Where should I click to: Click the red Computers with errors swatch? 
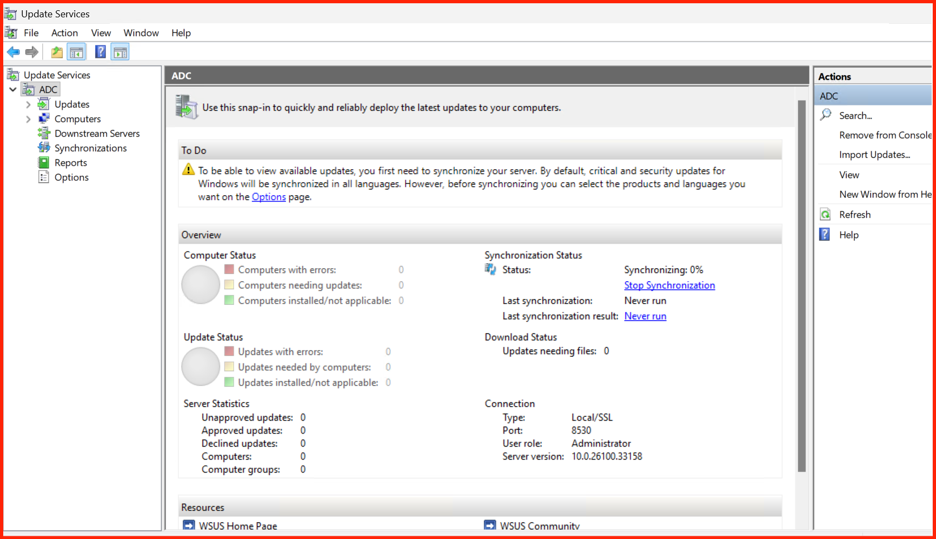click(x=229, y=269)
